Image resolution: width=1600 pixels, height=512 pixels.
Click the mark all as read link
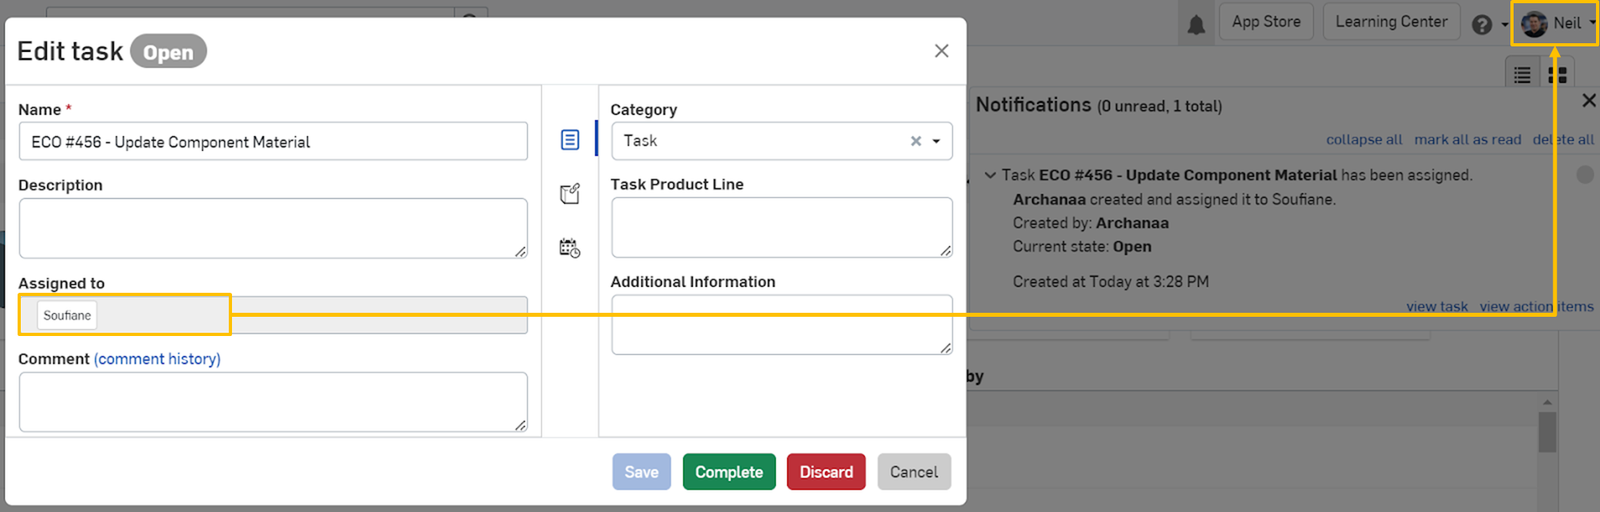pyautogui.click(x=1467, y=140)
